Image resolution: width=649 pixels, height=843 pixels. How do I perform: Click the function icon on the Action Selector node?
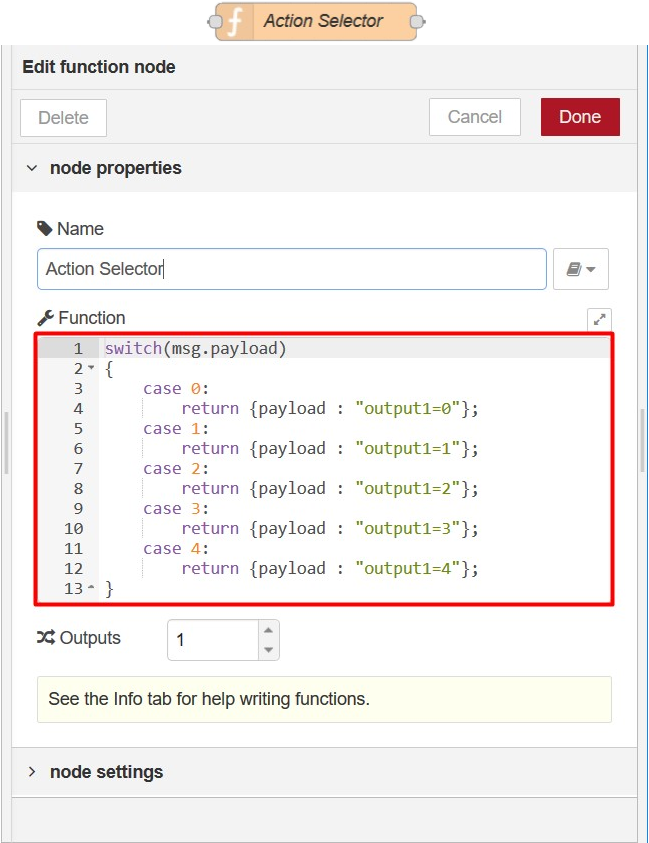pyautogui.click(x=233, y=22)
